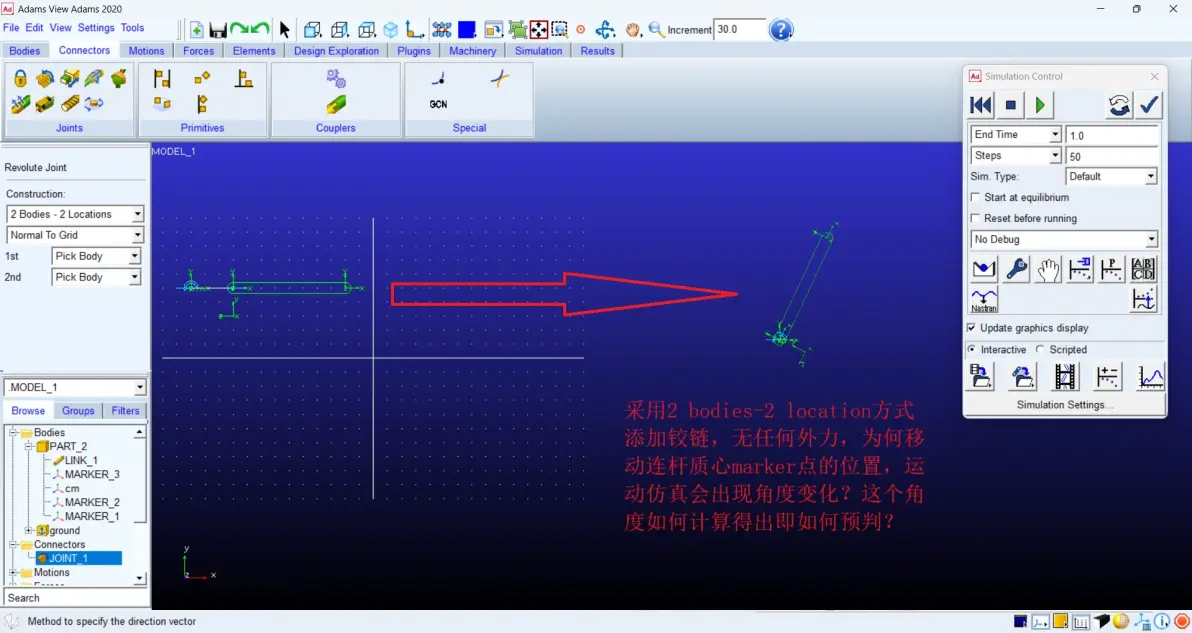Image resolution: width=1192 pixels, height=633 pixels.
Task: Select the Scripted radio button
Action: pyautogui.click(x=1040, y=350)
